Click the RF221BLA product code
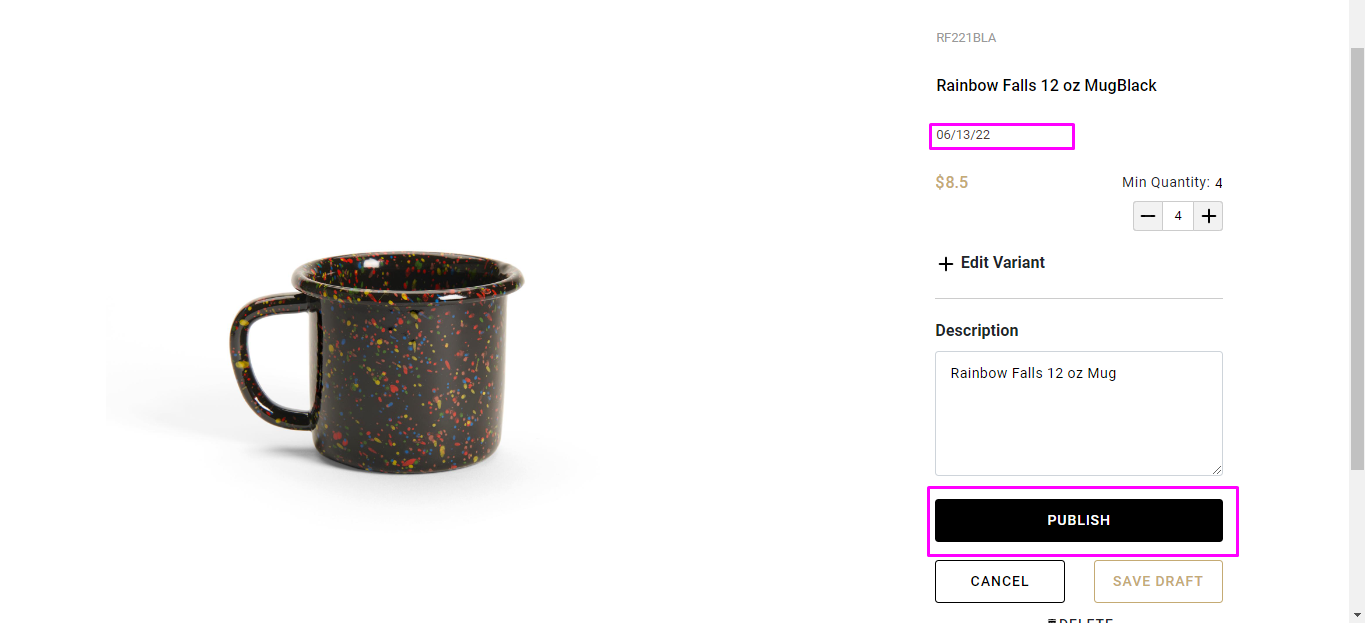The image size is (1365, 623). click(966, 38)
